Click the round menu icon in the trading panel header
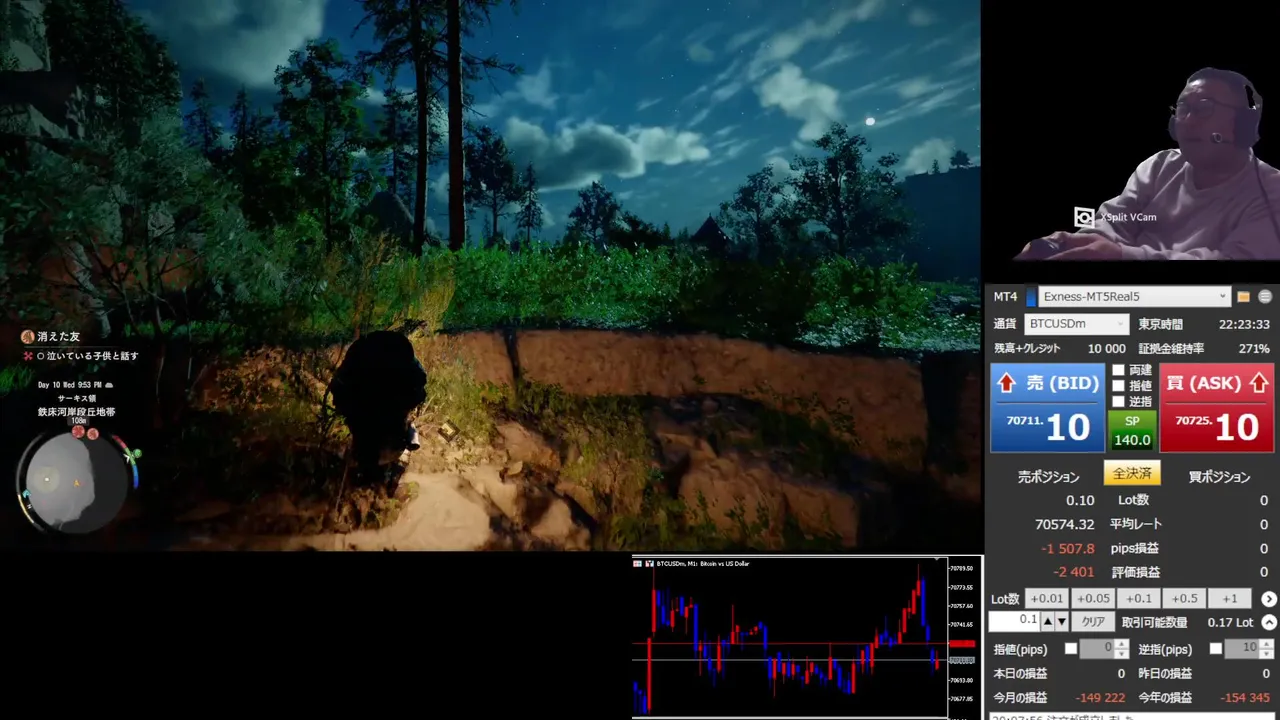 [x=1265, y=297]
